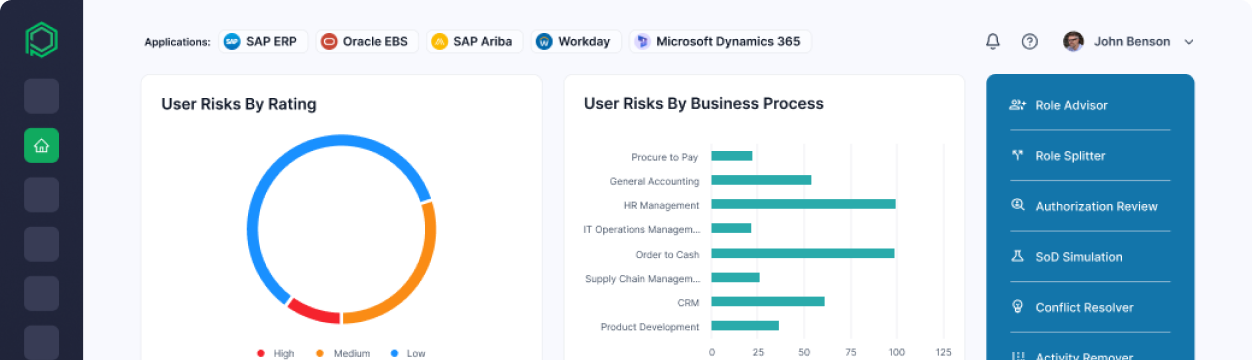The height and width of the screenshot is (360, 1252).
Task: Click the 'Procure to Pay' axis label
Action: click(664, 157)
